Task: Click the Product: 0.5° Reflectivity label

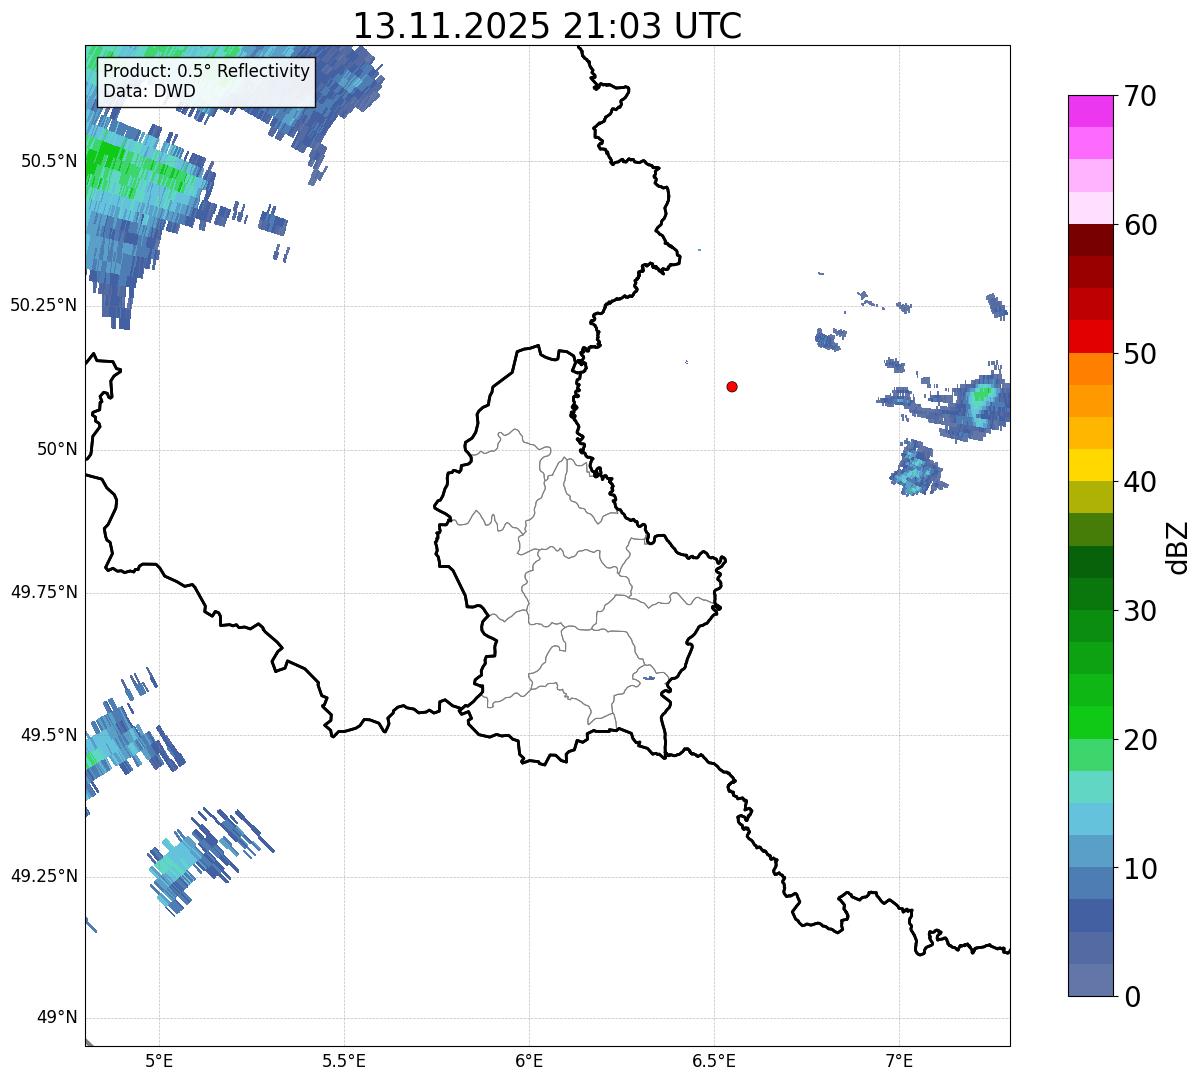Action: (207, 71)
